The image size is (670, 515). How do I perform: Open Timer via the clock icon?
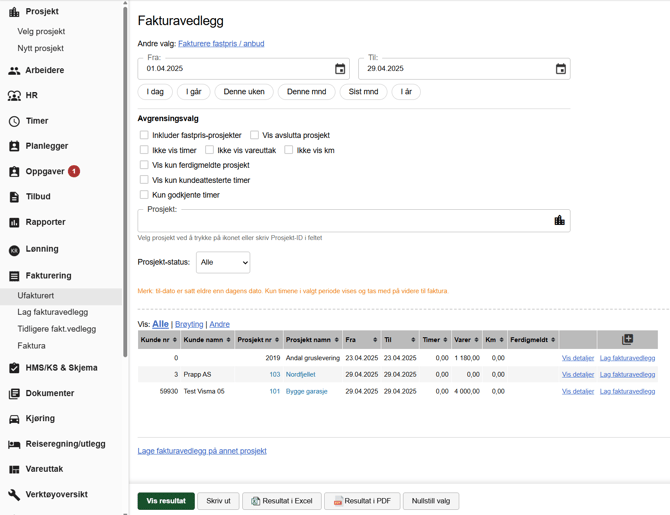14,121
